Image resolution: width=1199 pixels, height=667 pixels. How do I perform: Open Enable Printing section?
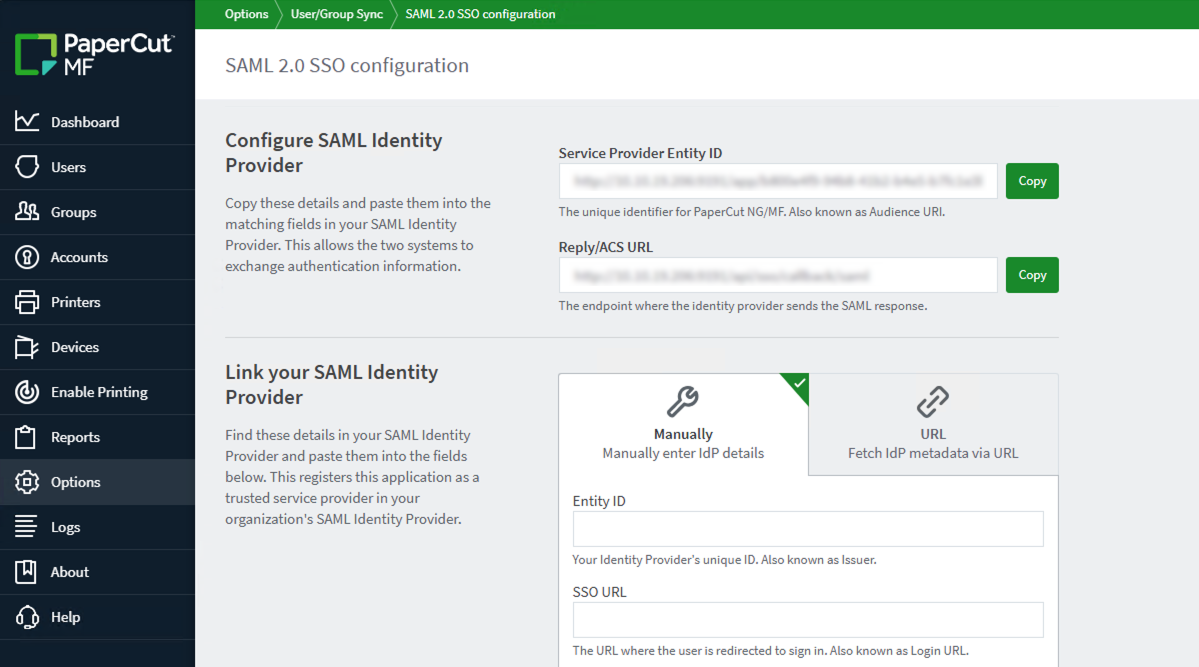point(97,392)
